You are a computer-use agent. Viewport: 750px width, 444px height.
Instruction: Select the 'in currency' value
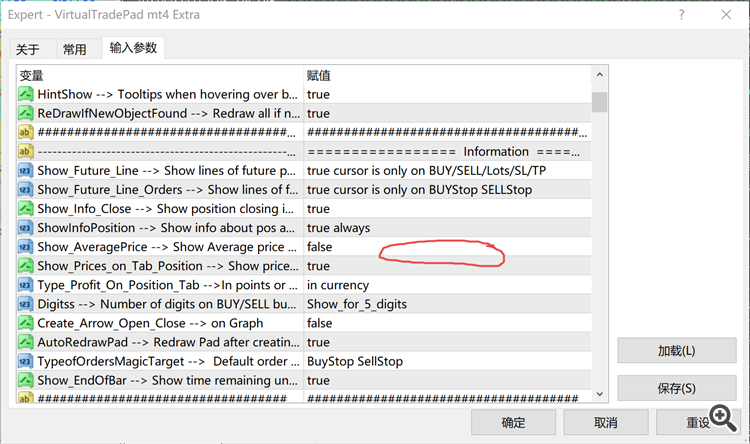(338, 285)
